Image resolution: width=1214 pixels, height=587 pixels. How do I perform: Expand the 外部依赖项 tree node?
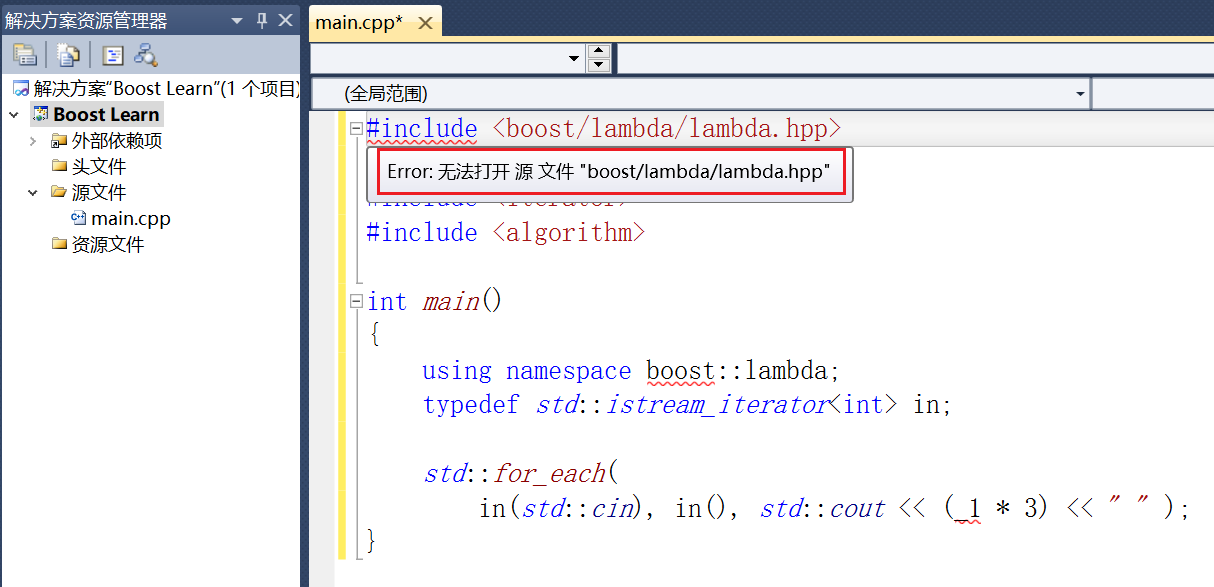pos(31,140)
